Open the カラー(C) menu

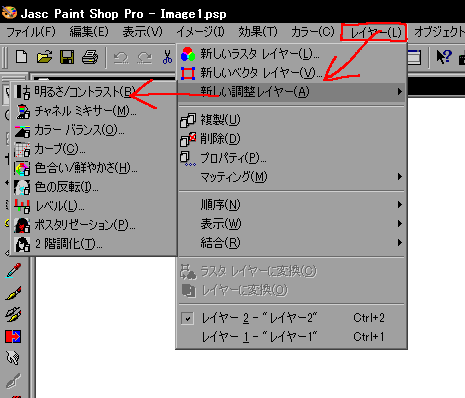tap(313, 32)
